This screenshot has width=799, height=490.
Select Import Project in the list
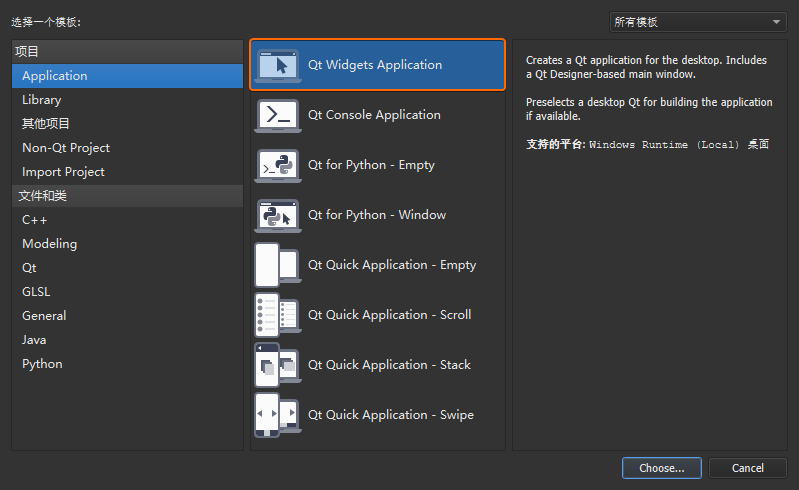127,172
